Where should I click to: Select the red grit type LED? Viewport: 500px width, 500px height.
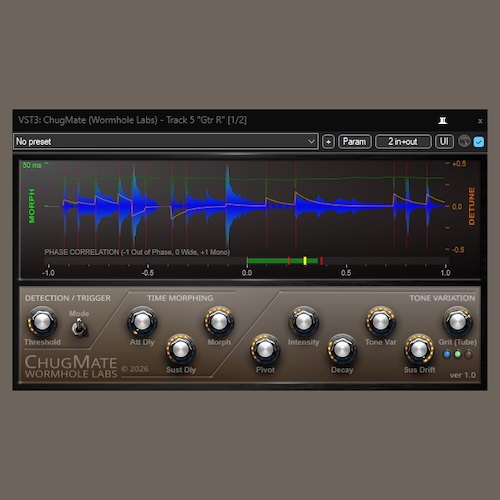pos(469,354)
